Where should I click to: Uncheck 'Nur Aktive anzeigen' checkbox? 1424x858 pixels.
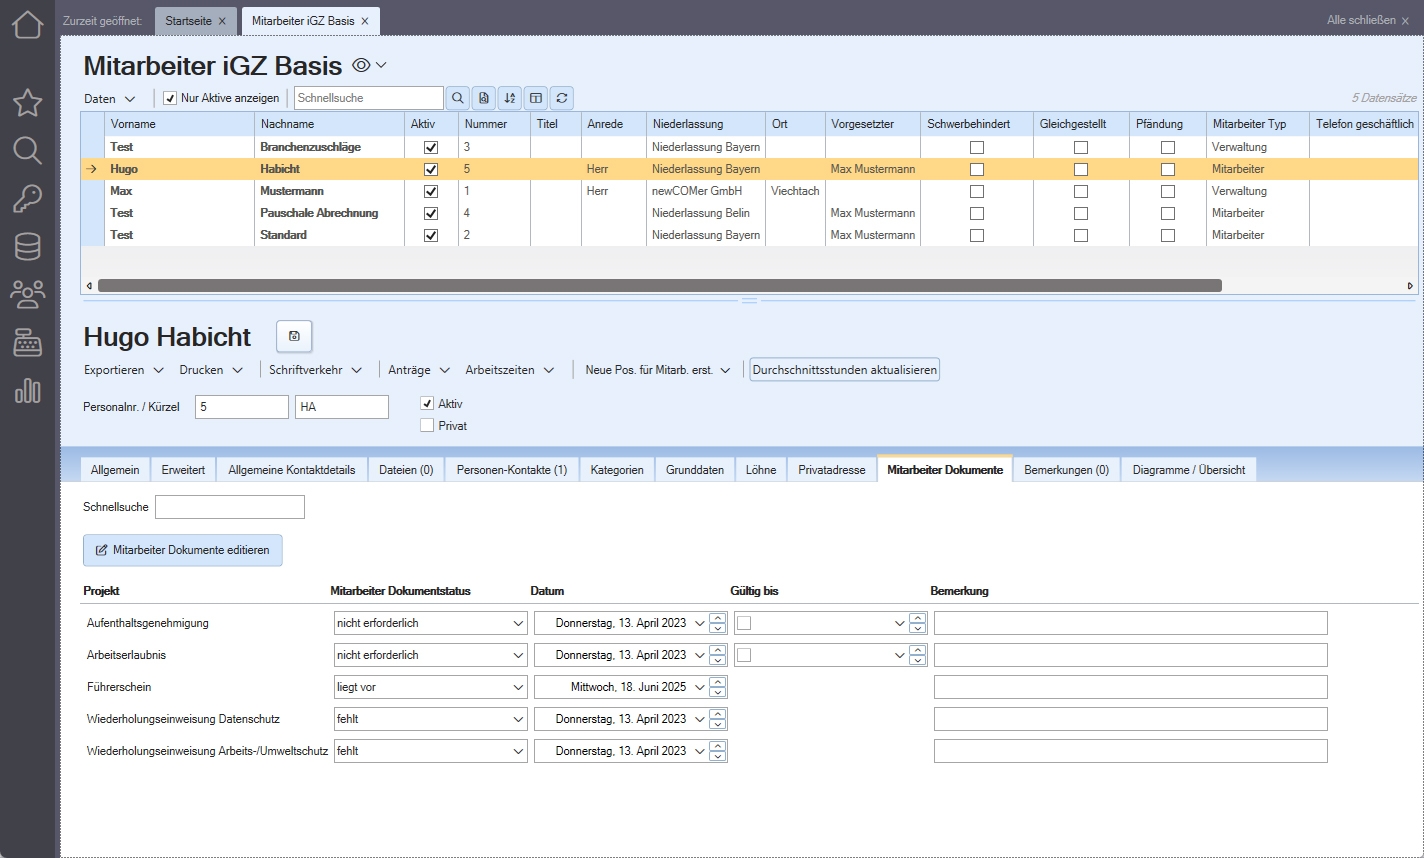click(x=170, y=98)
